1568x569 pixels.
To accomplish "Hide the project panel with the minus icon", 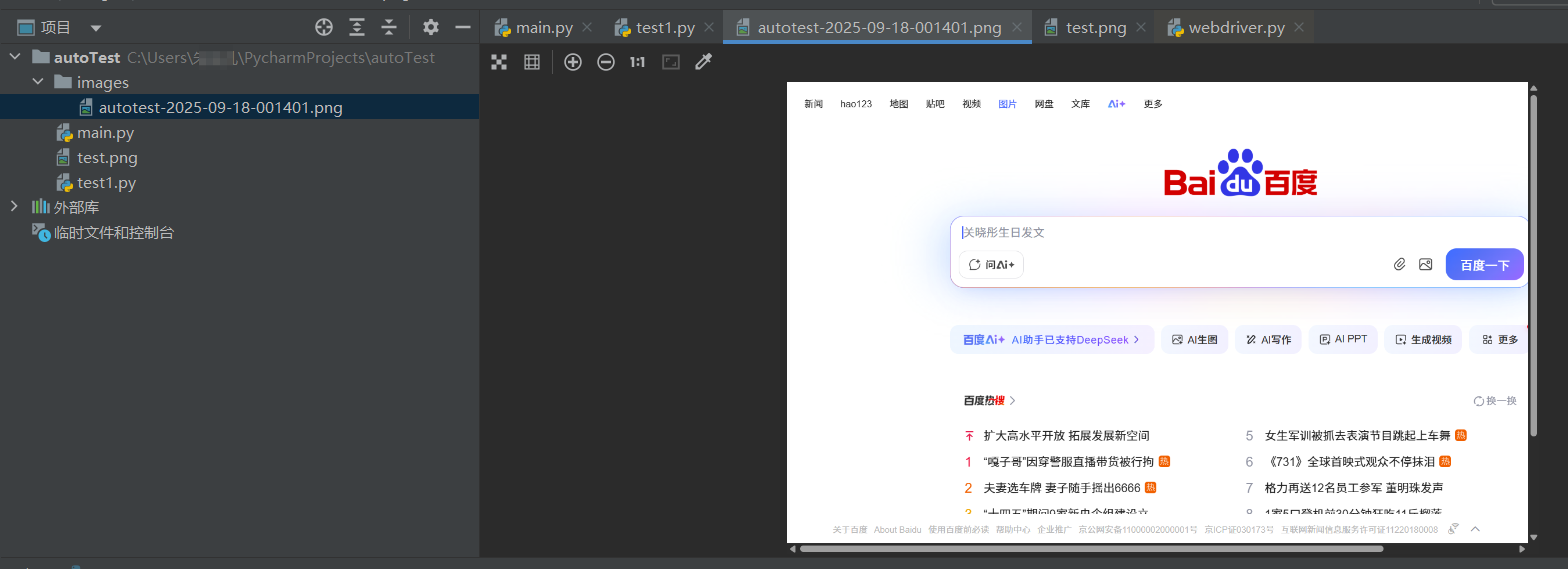I will [462, 27].
